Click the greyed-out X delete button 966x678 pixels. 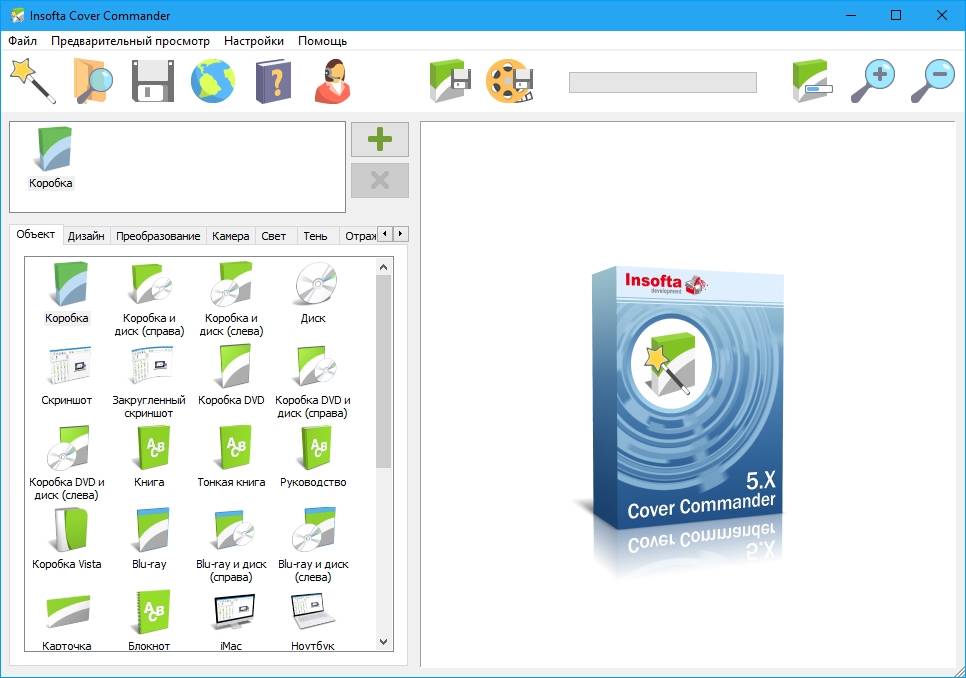click(x=380, y=180)
